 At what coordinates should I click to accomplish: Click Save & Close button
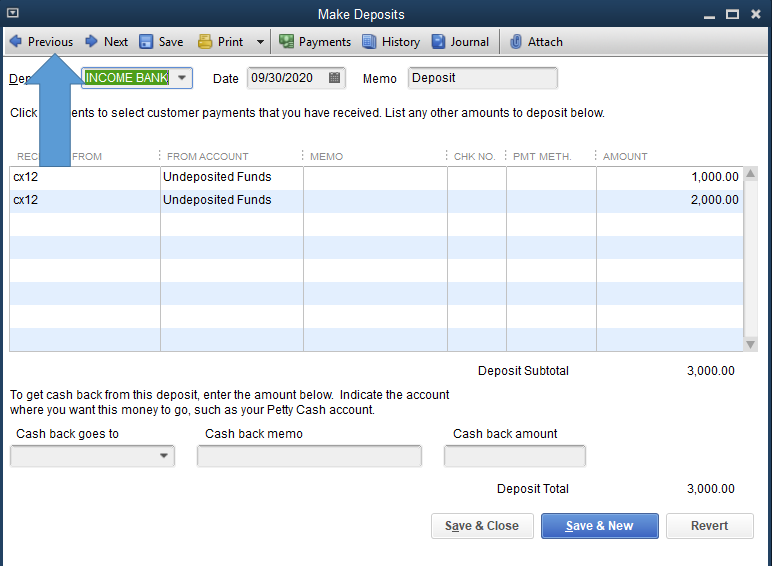482,526
